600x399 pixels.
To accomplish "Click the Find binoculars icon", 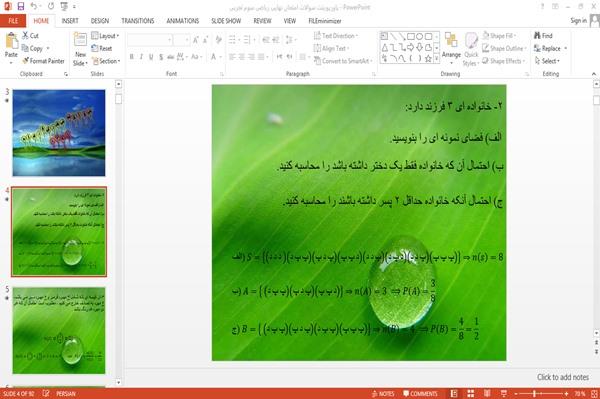I will click(538, 36).
